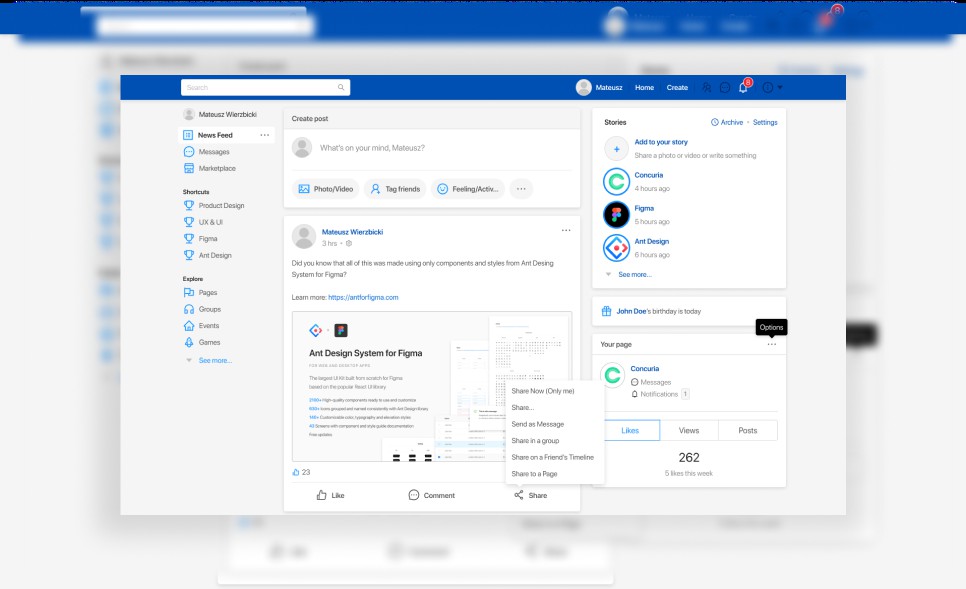Click the Events house icon
The width and height of the screenshot is (966, 589).
coord(189,325)
